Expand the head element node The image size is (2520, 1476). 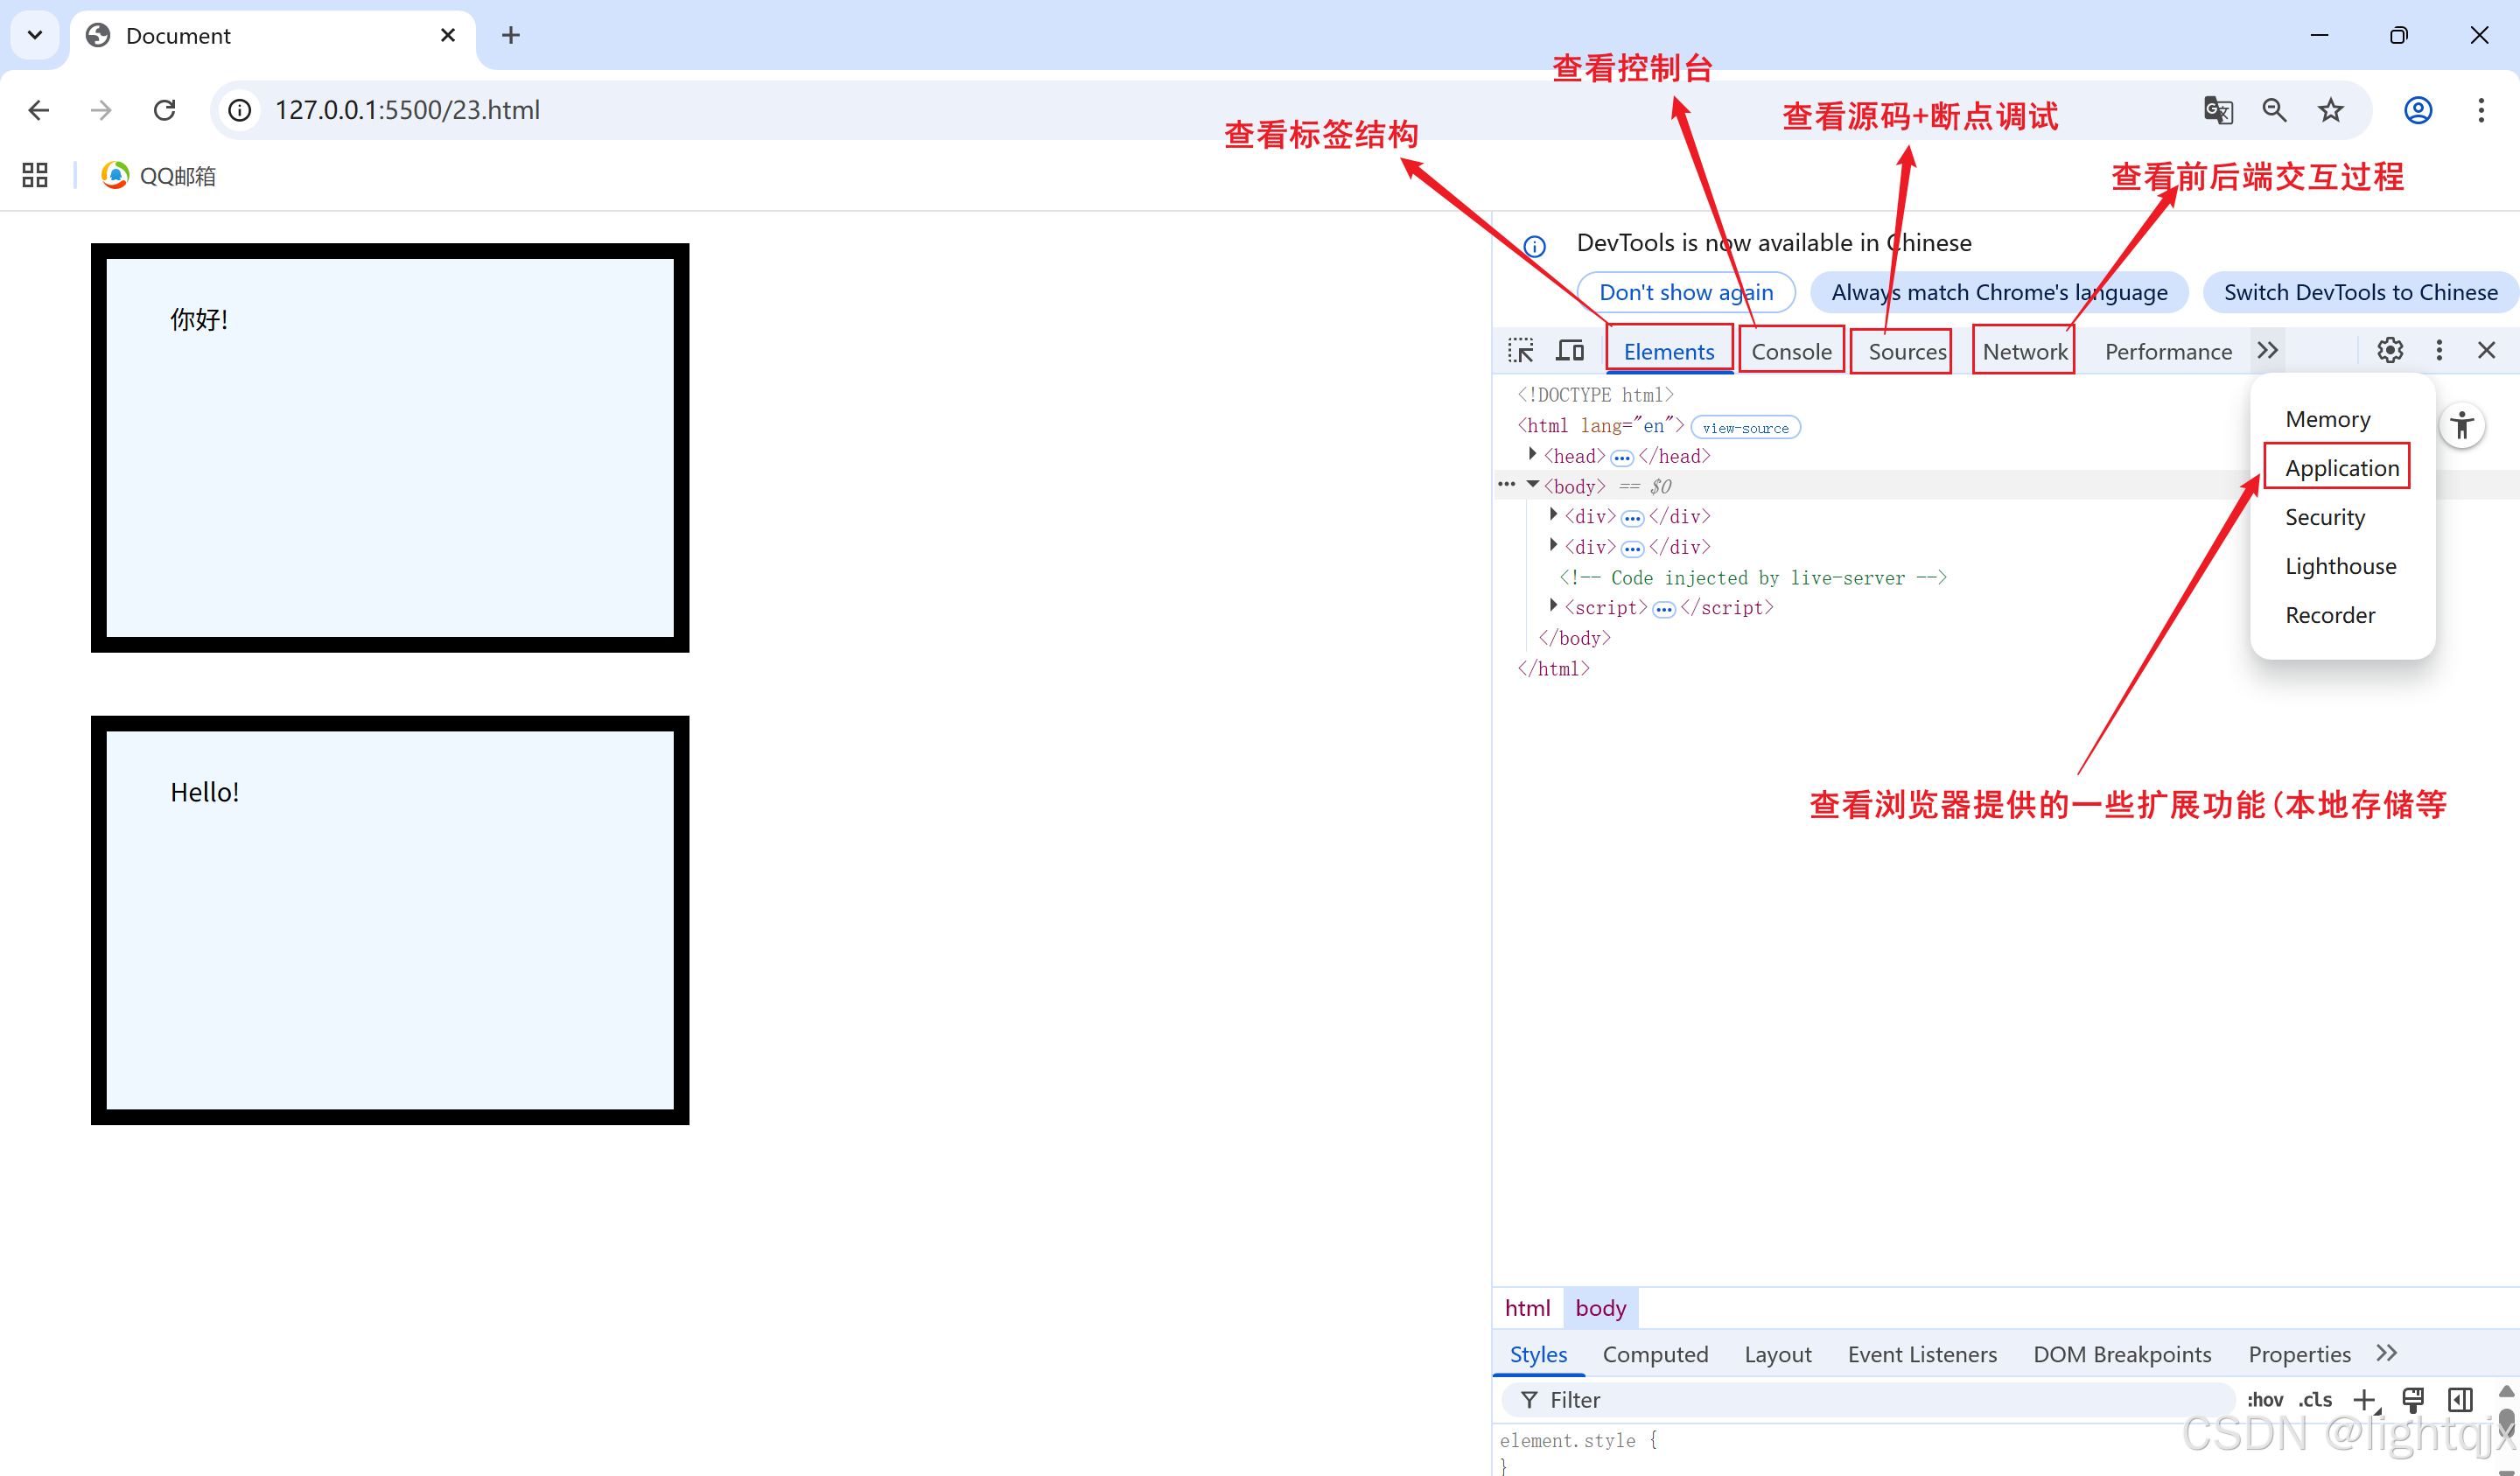click(x=1533, y=455)
